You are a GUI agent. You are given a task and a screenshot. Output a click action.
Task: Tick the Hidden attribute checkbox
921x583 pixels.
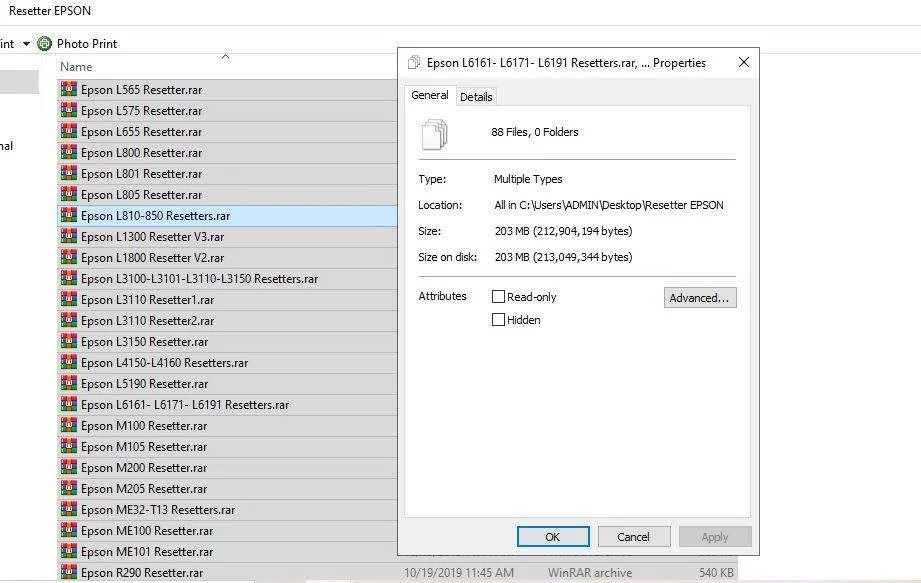[498, 319]
